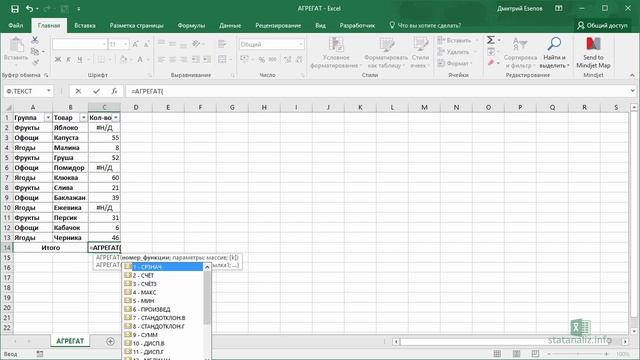The image size is (640, 360).
Task: Switch to Normal view icon in status bar
Action: [497, 353]
